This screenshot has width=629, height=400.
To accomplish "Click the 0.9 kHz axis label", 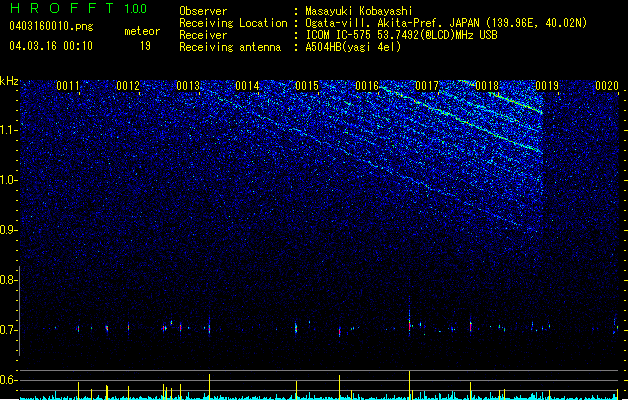I will click(9, 230).
